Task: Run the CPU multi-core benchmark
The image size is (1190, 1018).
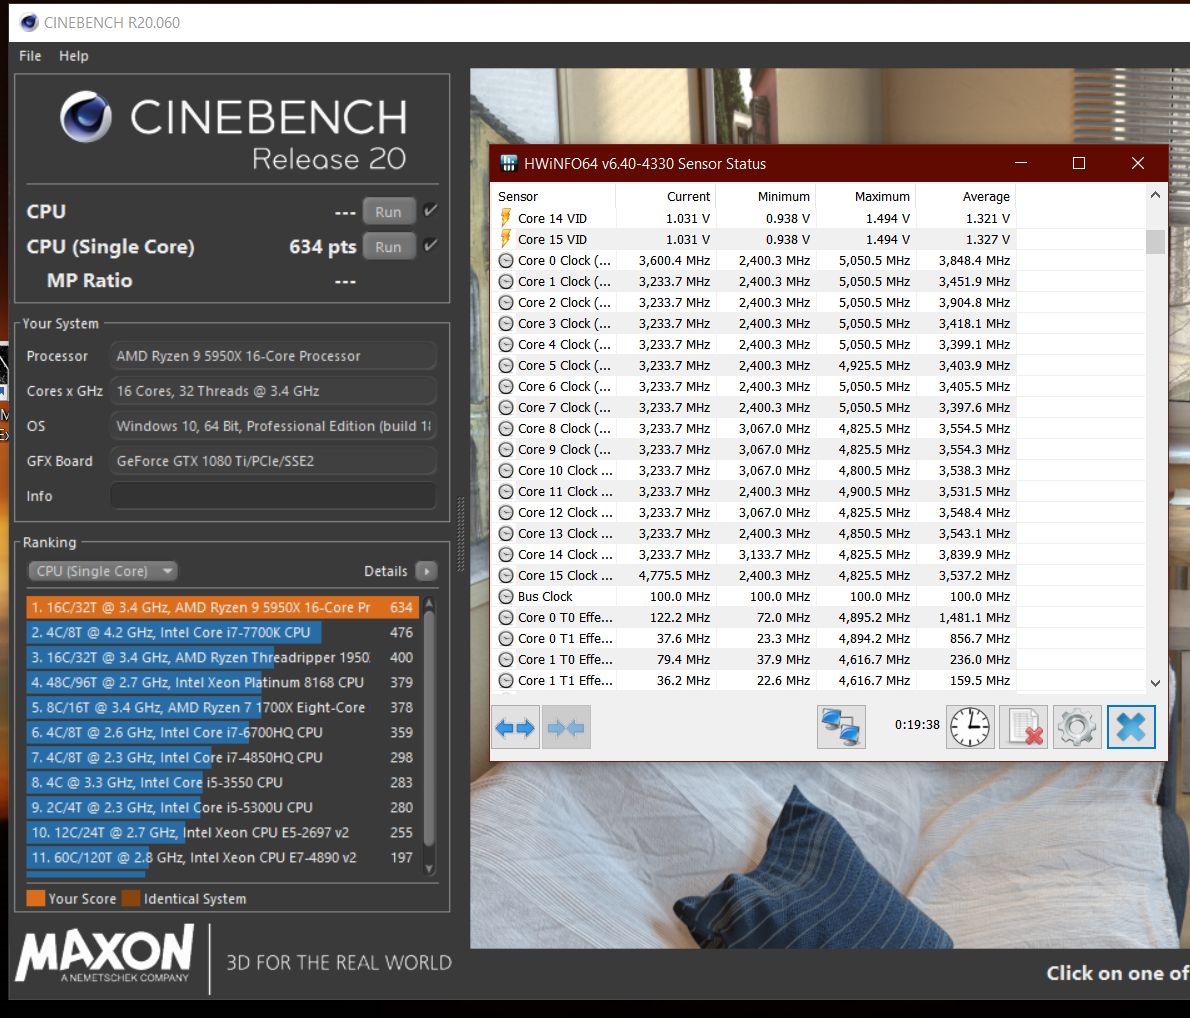Action: (x=389, y=212)
